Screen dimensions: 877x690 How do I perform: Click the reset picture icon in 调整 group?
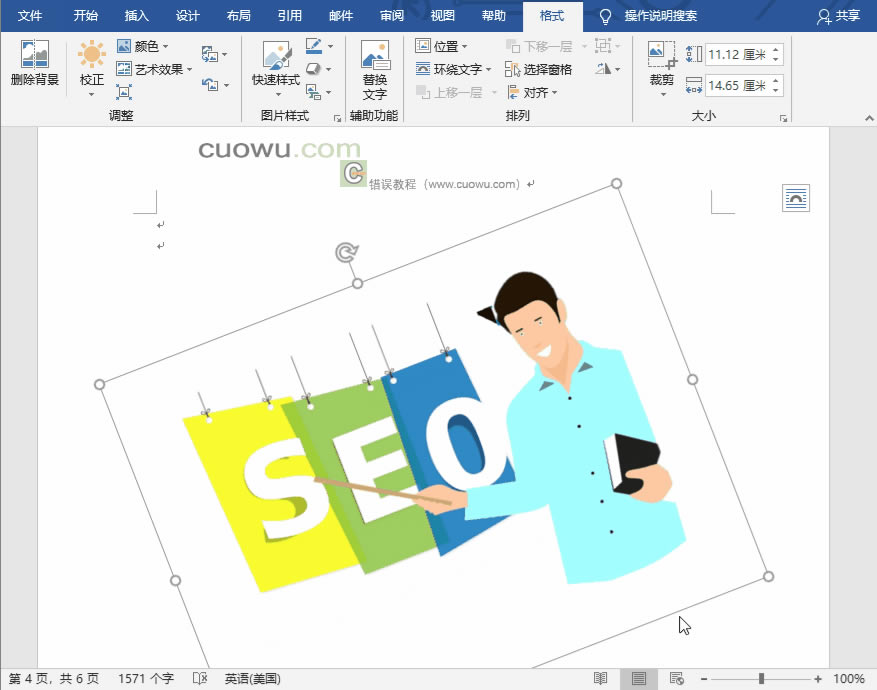(x=210, y=85)
